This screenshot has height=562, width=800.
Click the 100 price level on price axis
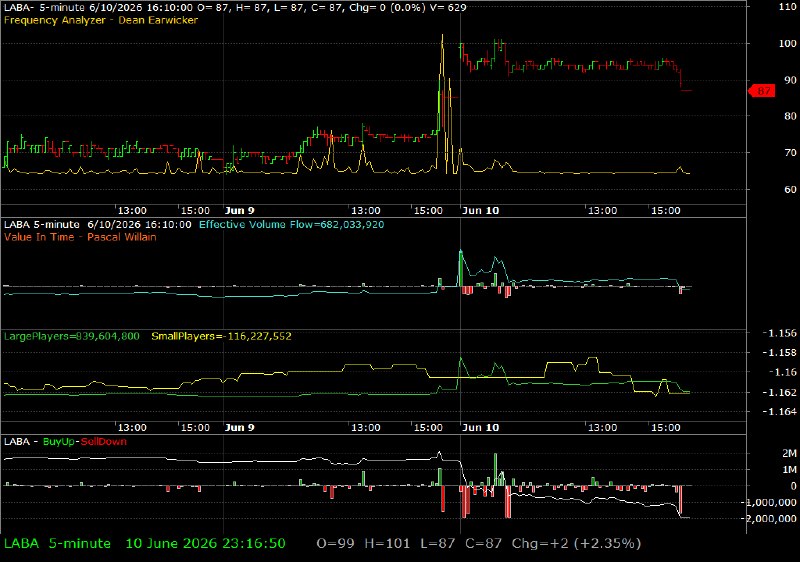pos(787,44)
